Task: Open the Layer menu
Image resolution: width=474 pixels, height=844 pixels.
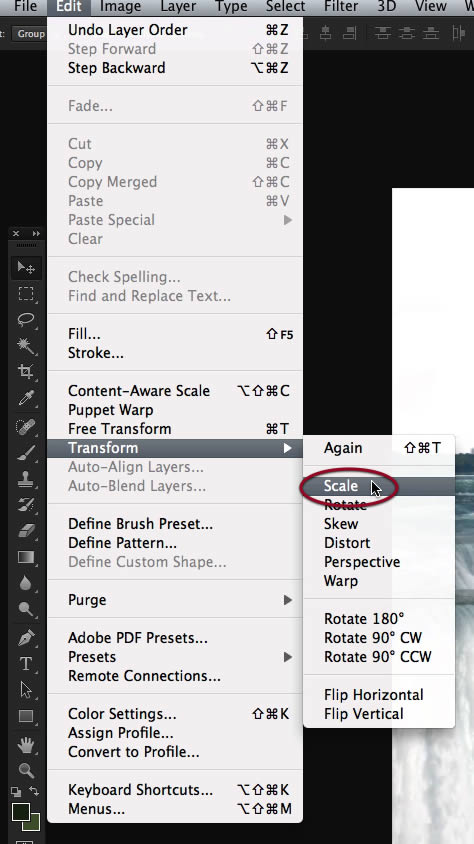Action: click(178, 6)
